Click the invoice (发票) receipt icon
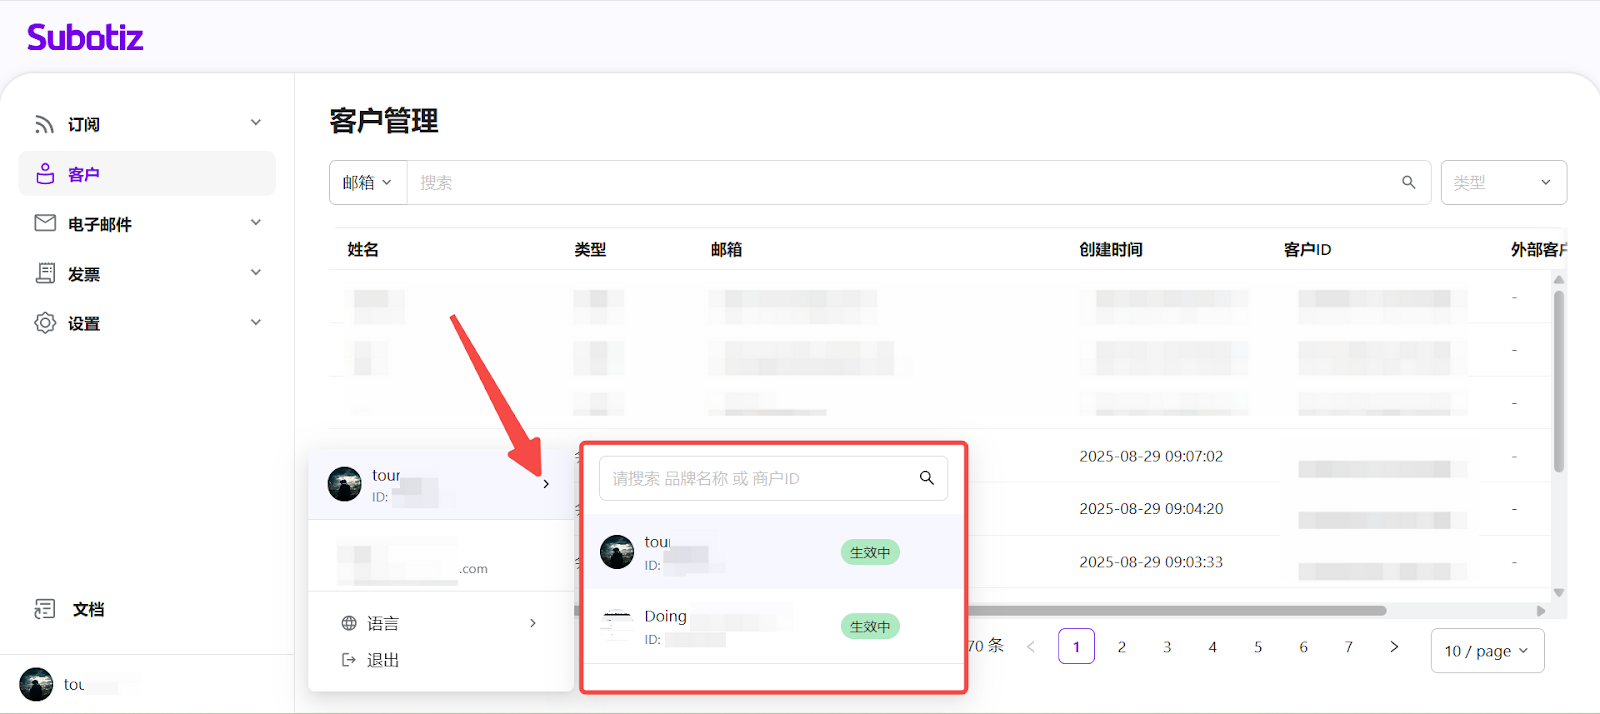Viewport: 1600px width, 714px height. tap(45, 273)
